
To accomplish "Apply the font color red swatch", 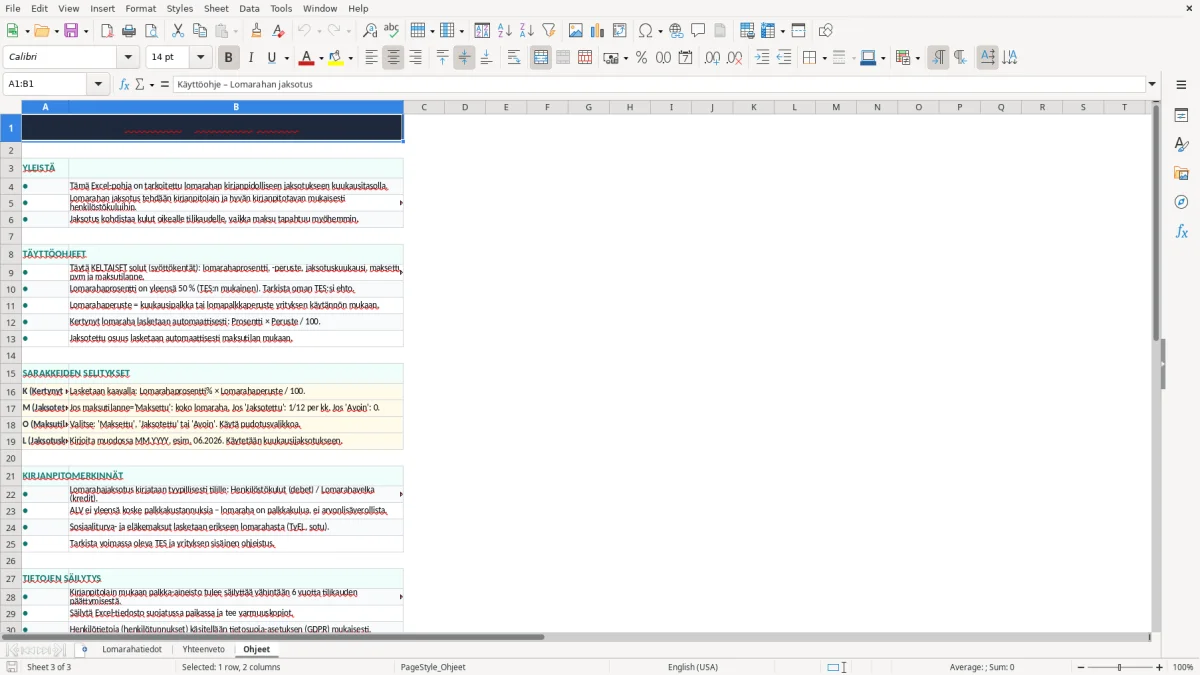I will [x=305, y=58].
